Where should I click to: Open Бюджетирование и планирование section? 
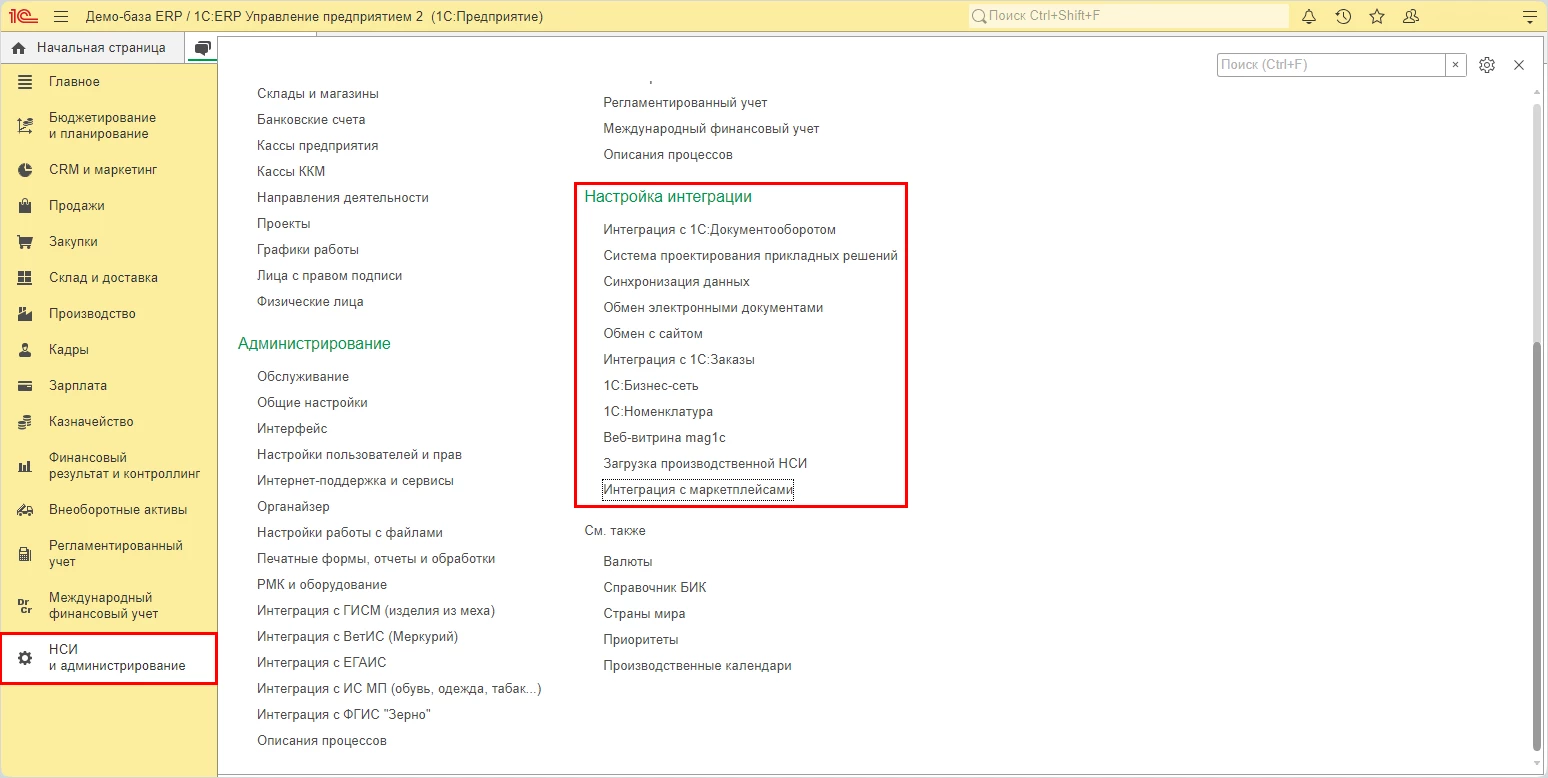click(109, 126)
